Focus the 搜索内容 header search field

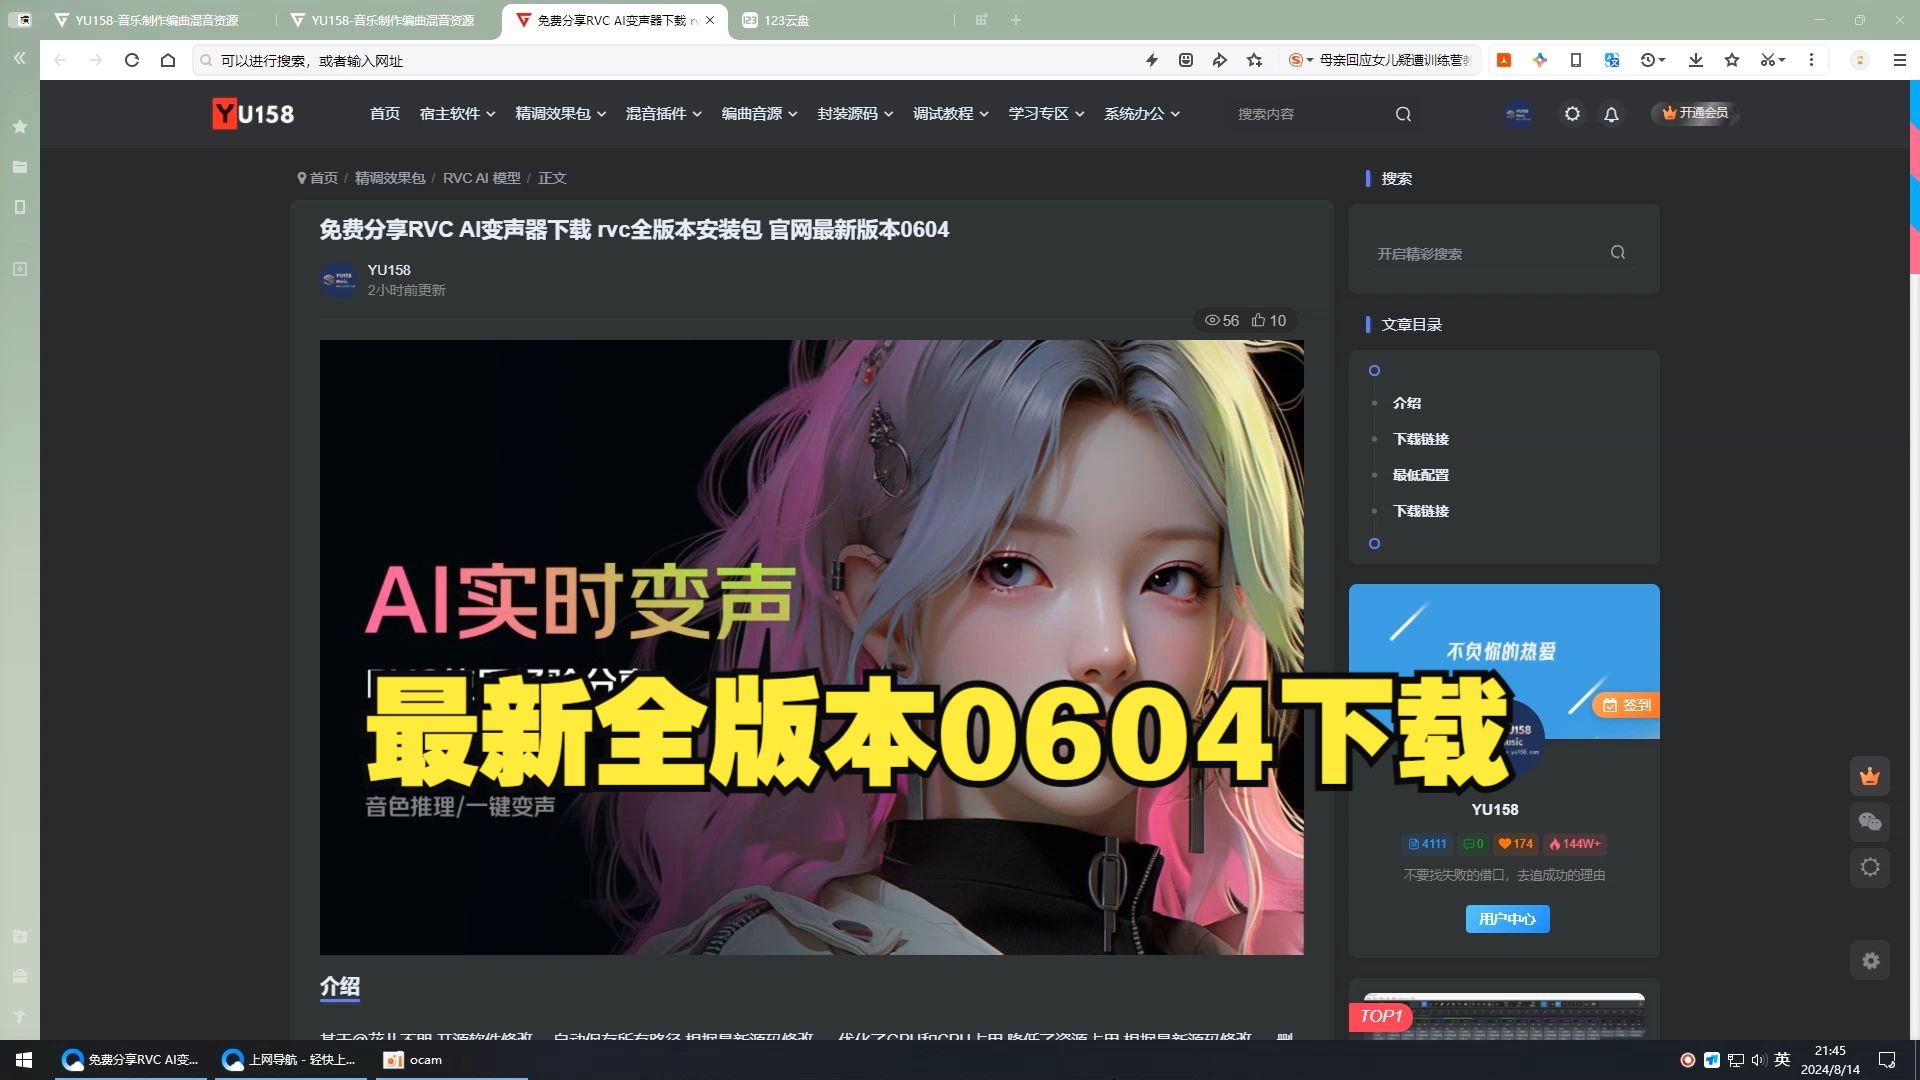coord(1310,114)
